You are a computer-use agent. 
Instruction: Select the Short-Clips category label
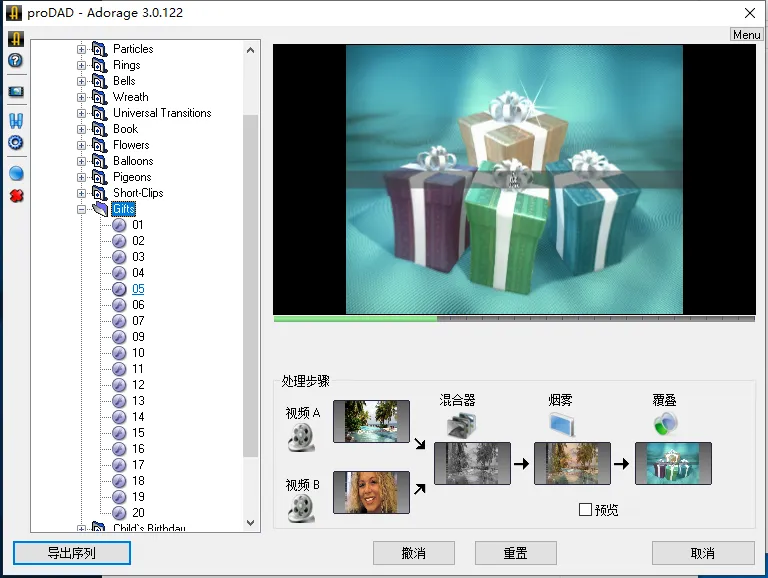point(138,193)
